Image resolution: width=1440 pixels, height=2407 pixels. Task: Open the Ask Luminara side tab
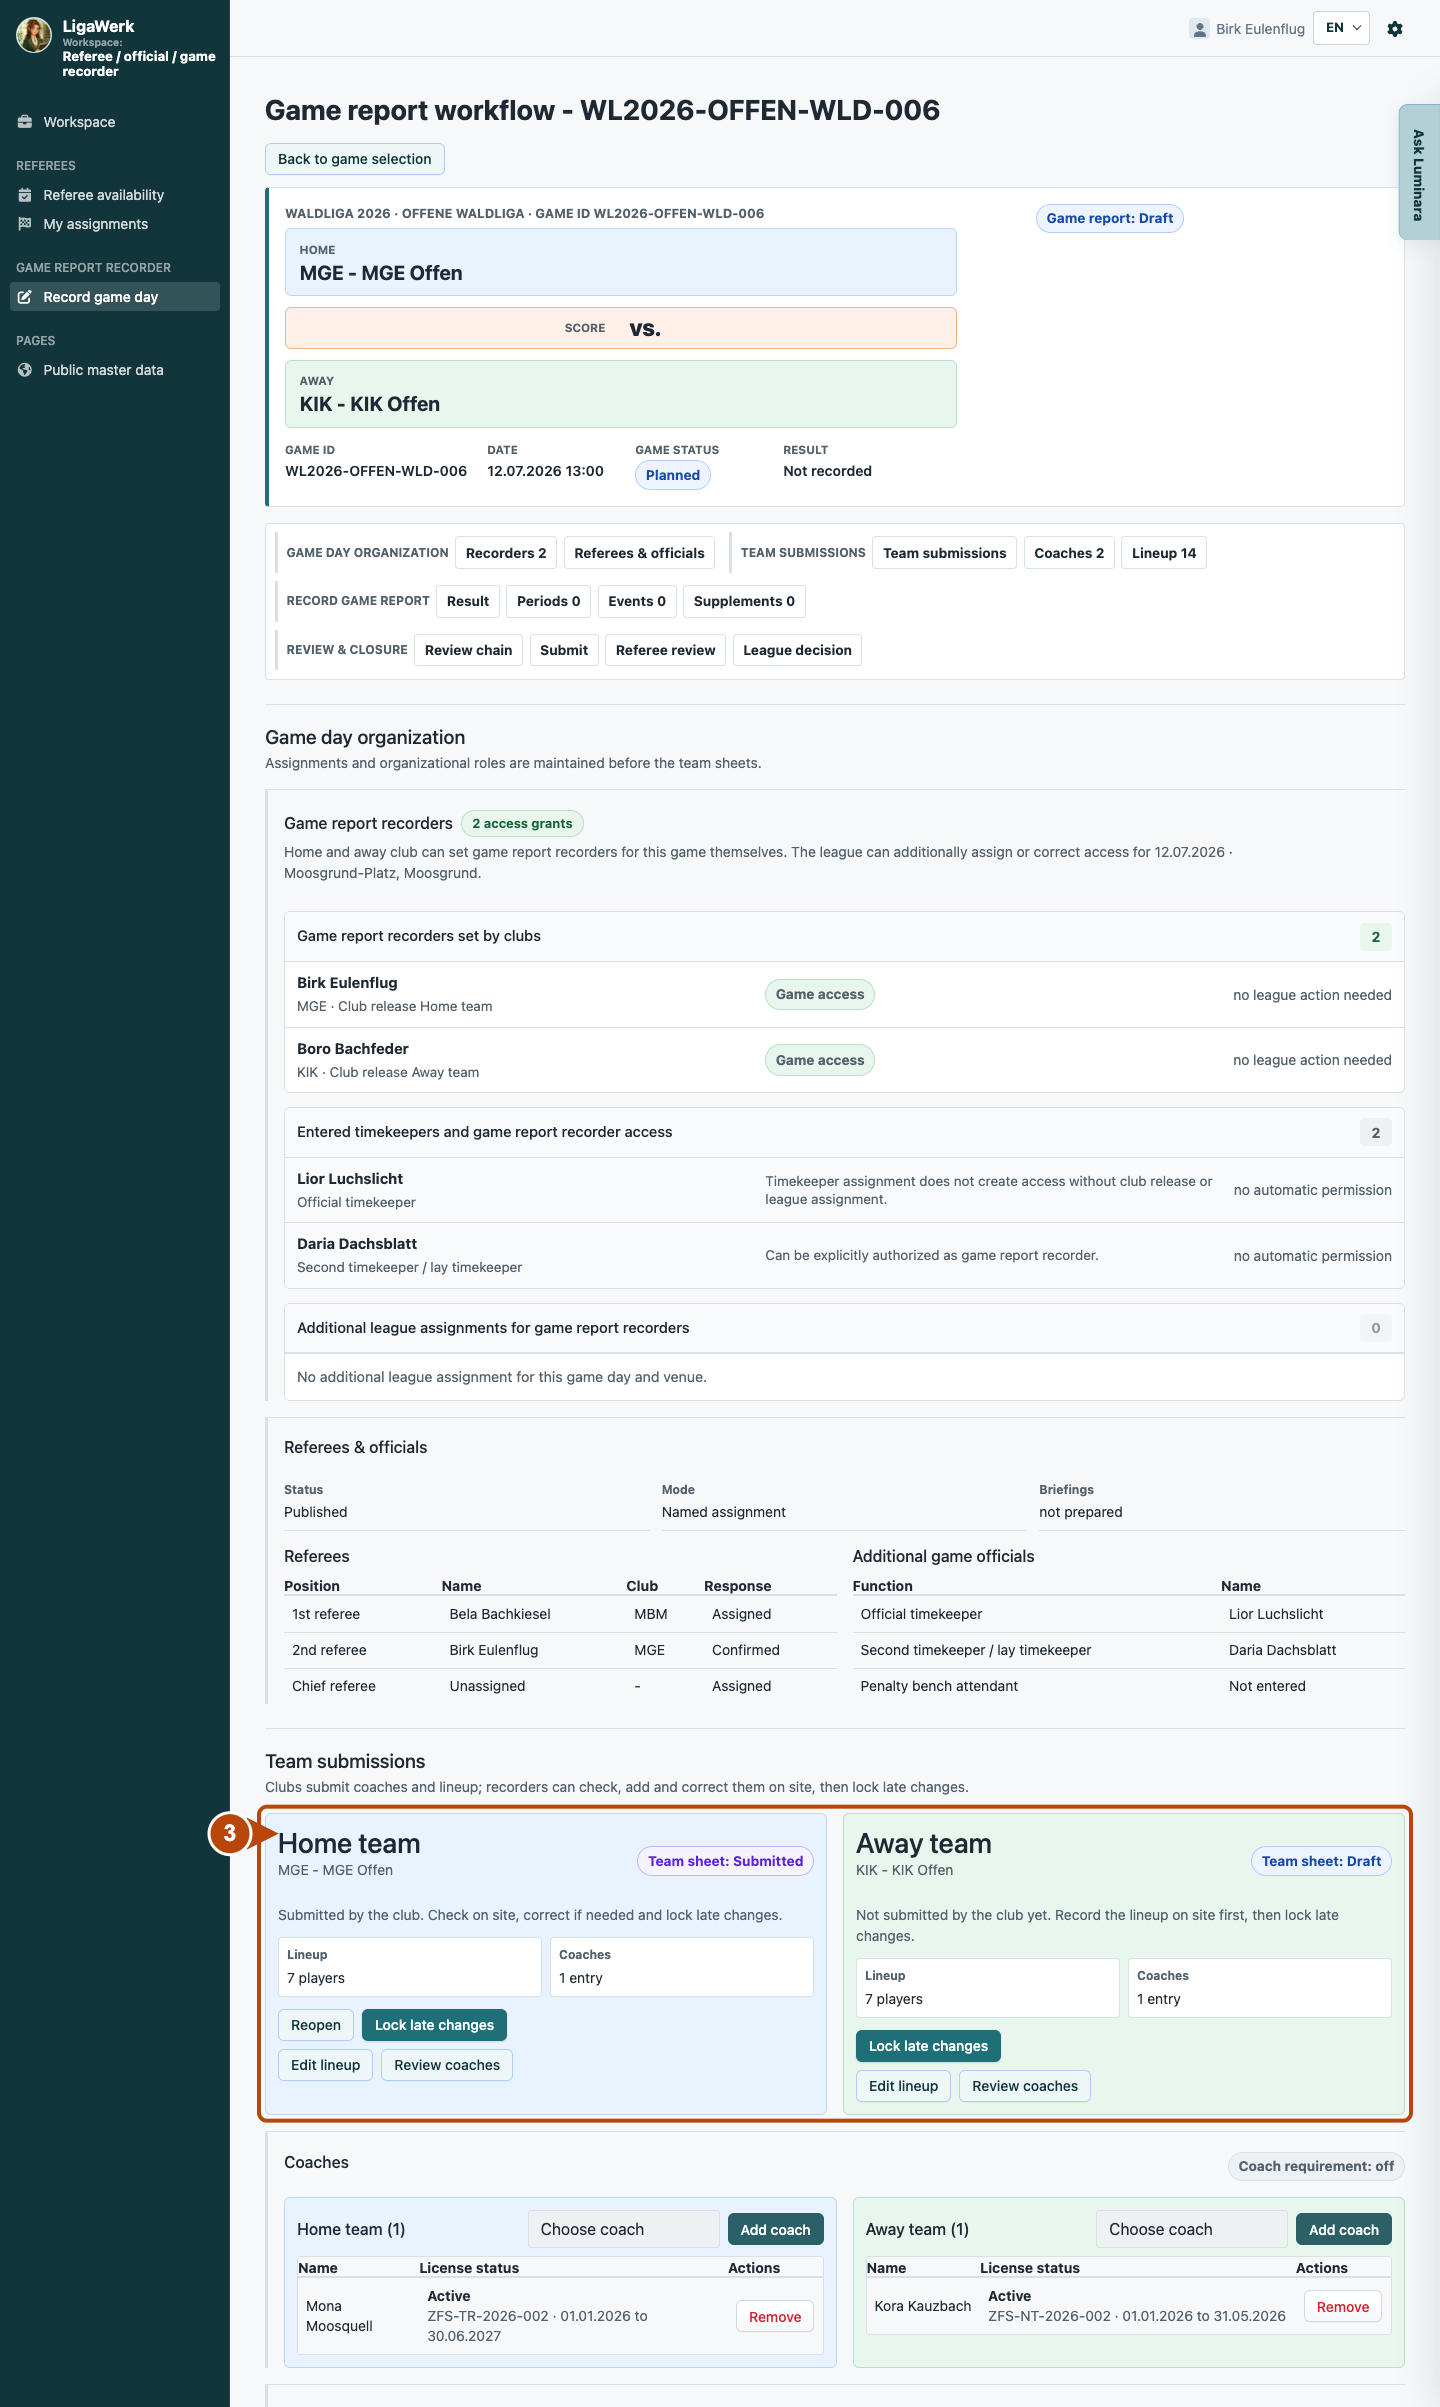click(1418, 172)
